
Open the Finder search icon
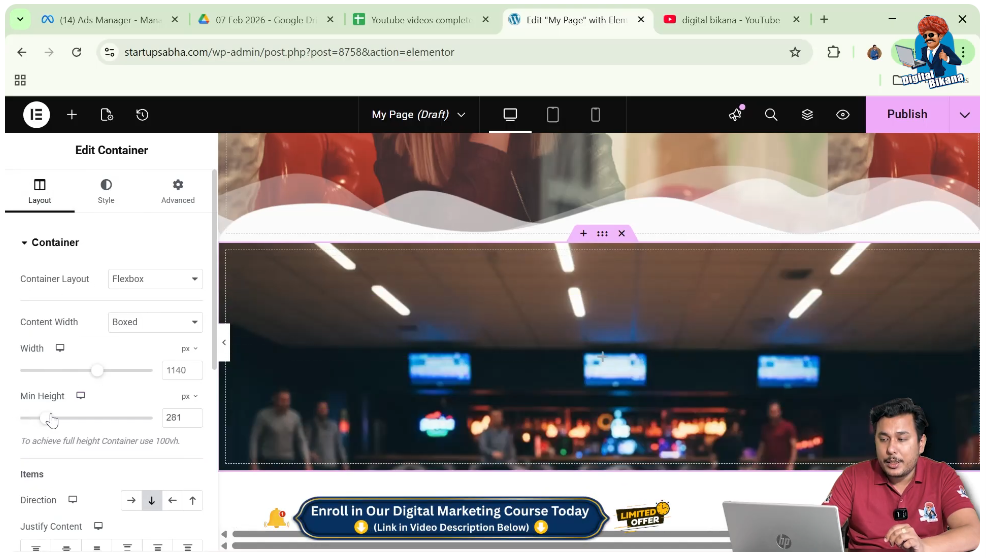tap(771, 115)
